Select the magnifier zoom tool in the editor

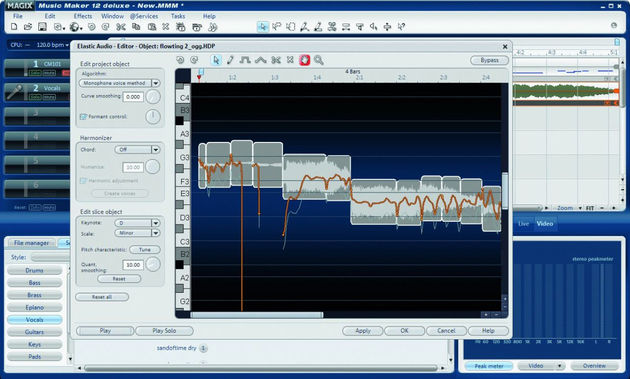[x=319, y=60]
